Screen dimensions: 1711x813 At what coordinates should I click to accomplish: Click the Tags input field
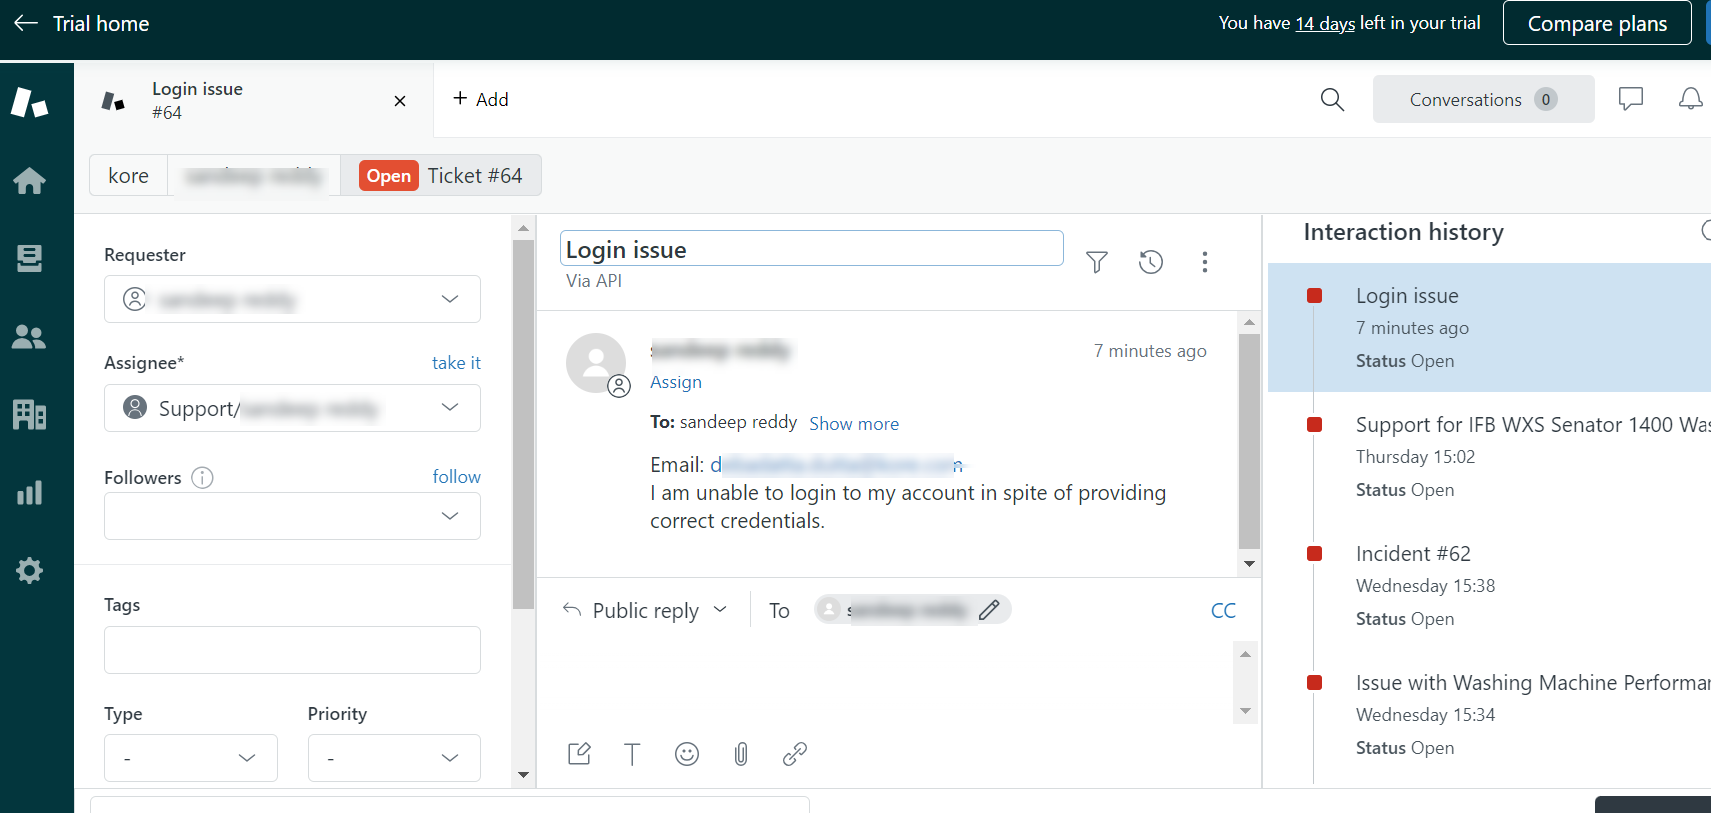292,650
